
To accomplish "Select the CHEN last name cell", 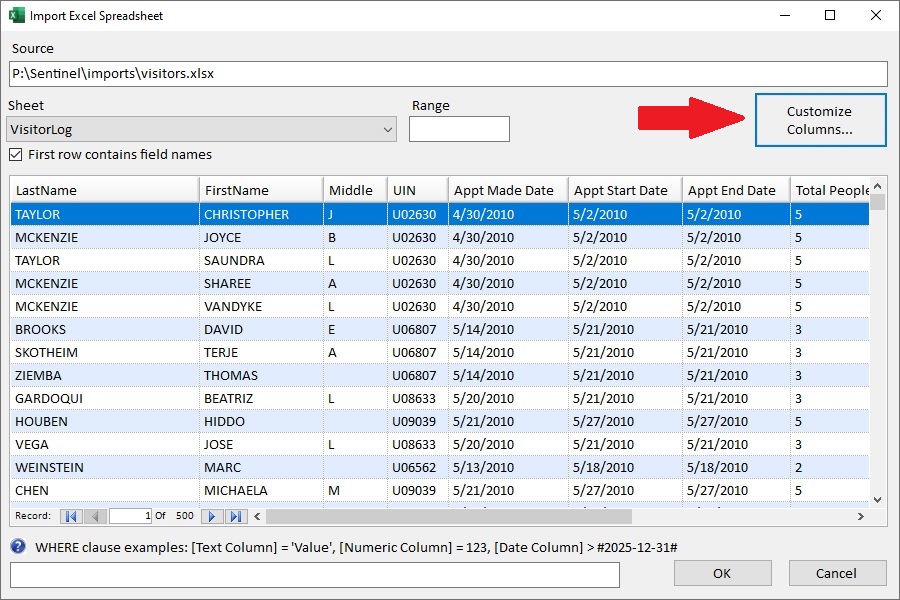I will pyautogui.click(x=104, y=490).
